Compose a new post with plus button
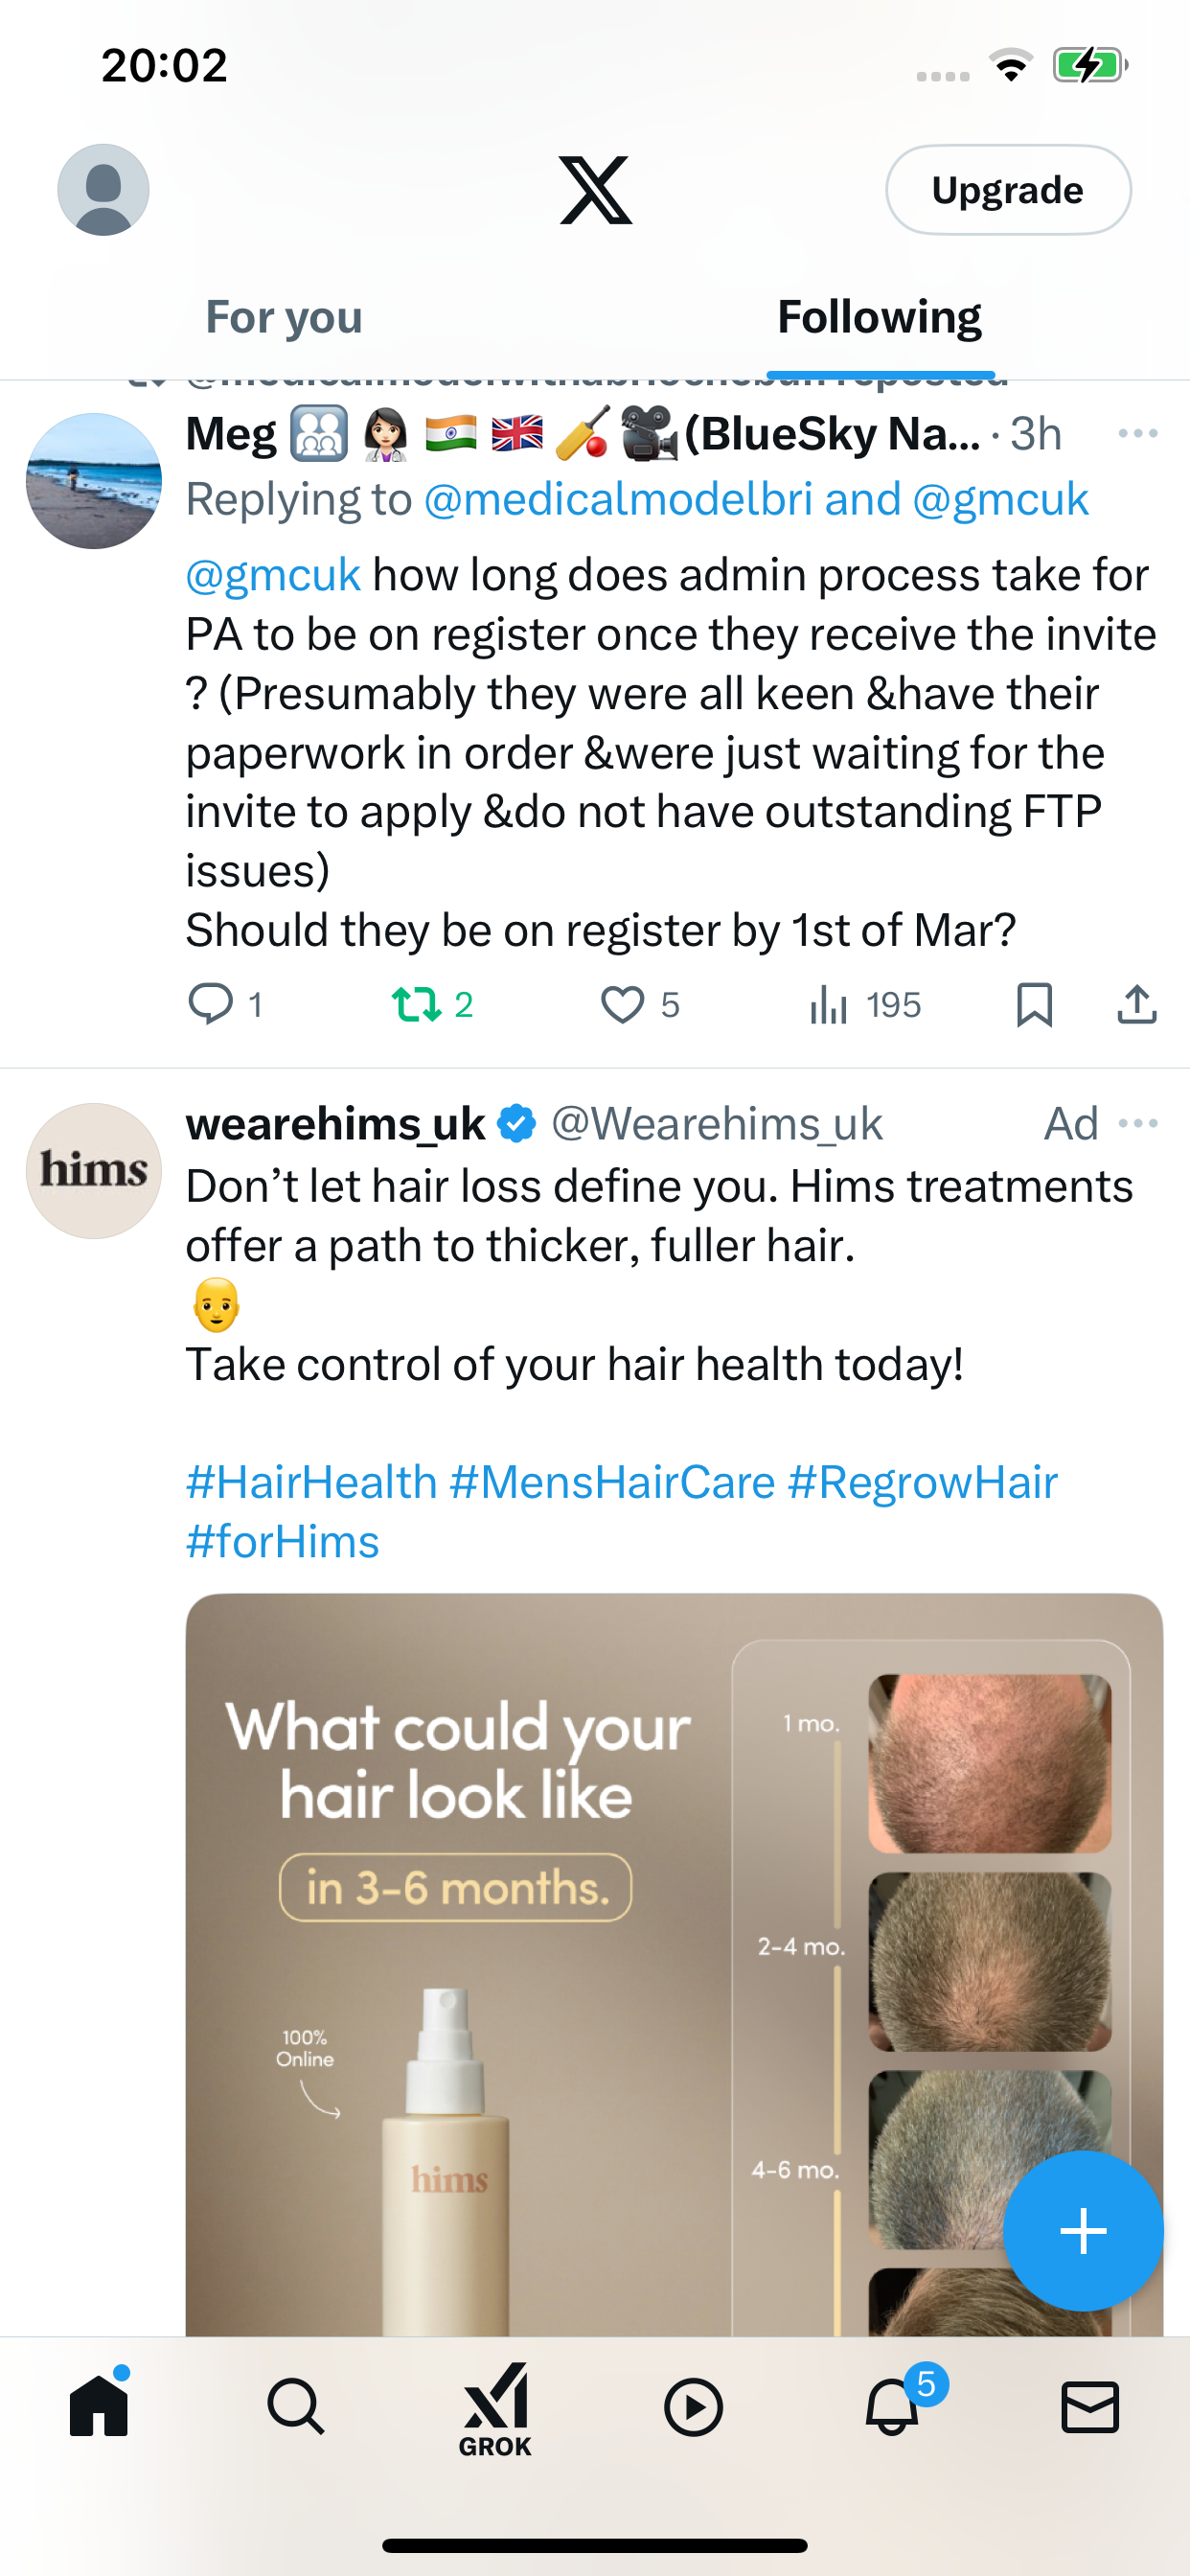1190x2576 pixels. coord(1083,2230)
